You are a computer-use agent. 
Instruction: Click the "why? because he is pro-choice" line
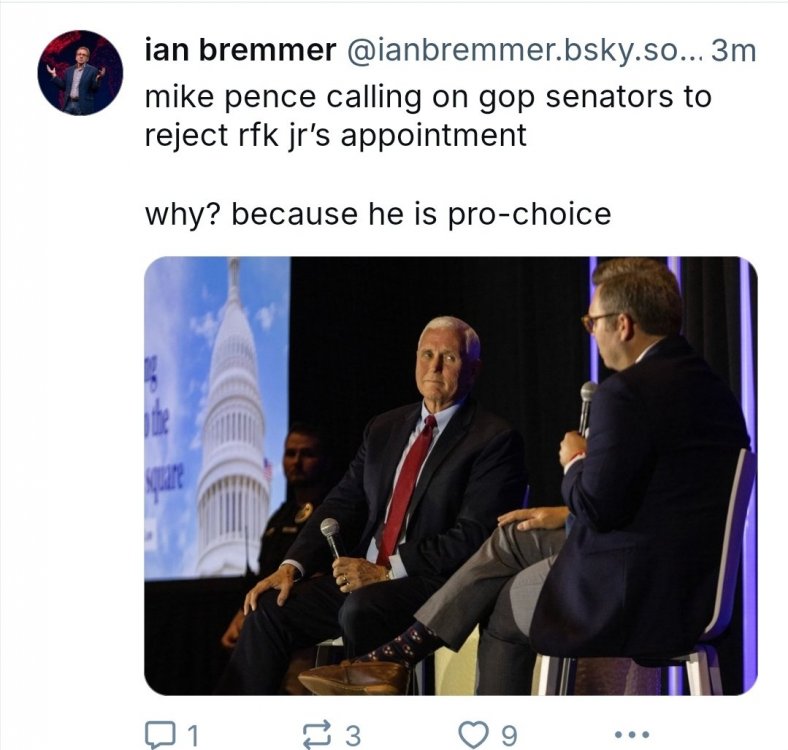pyautogui.click(x=378, y=213)
